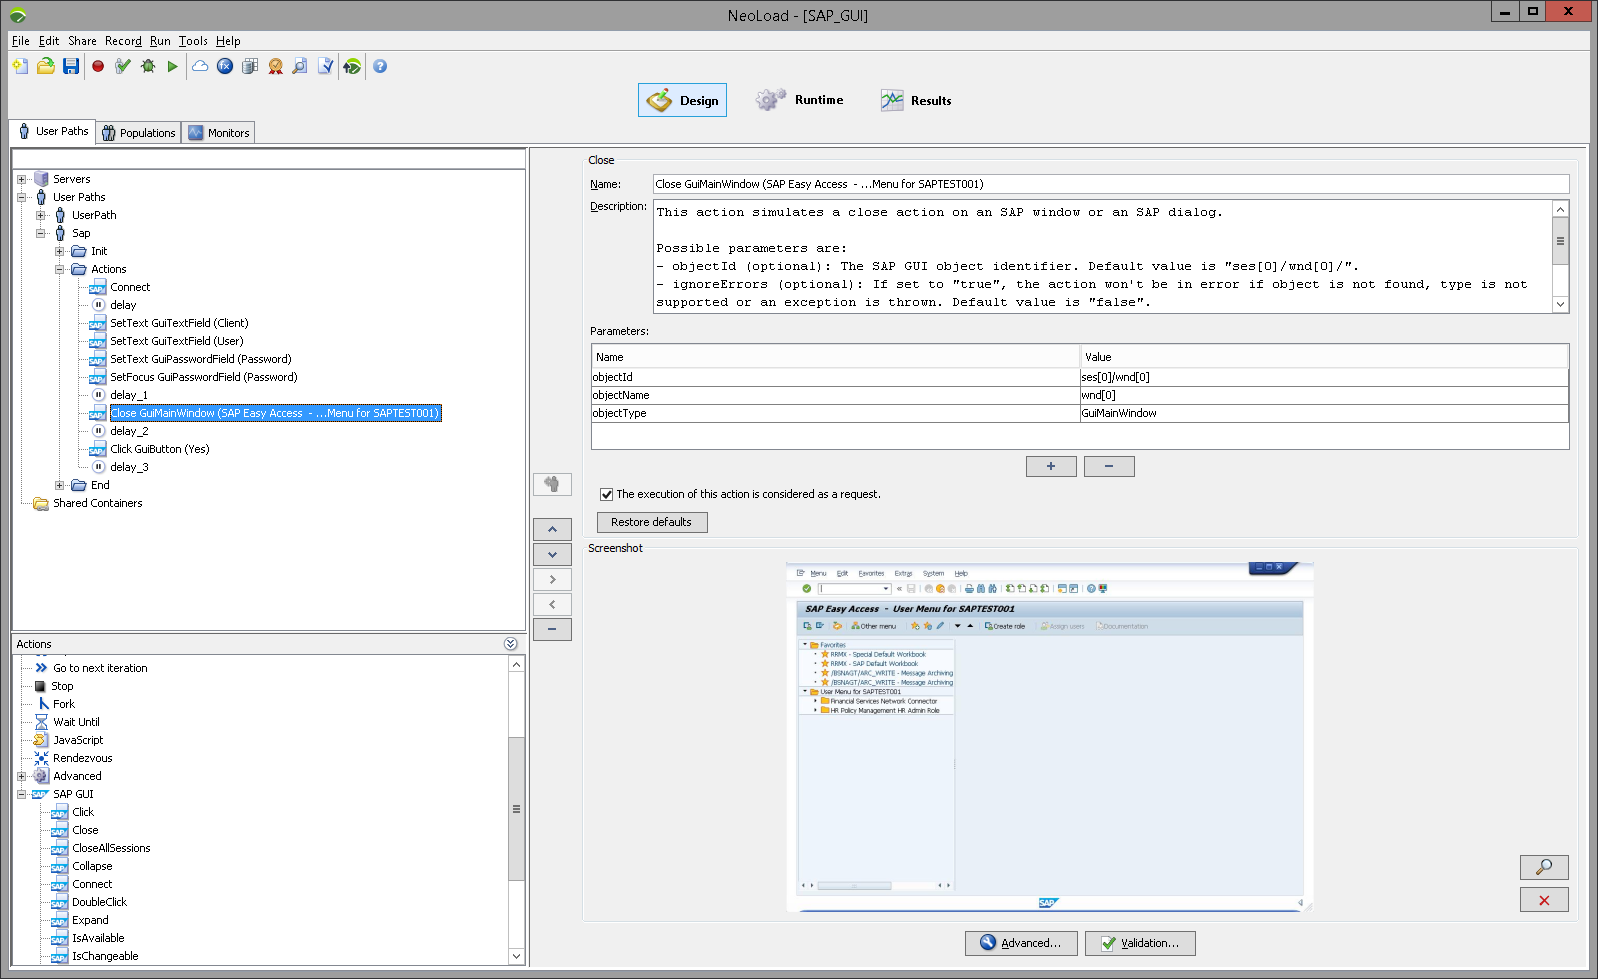The image size is (1598, 979).
Task: Open the Record menu
Action: coord(123,41)
